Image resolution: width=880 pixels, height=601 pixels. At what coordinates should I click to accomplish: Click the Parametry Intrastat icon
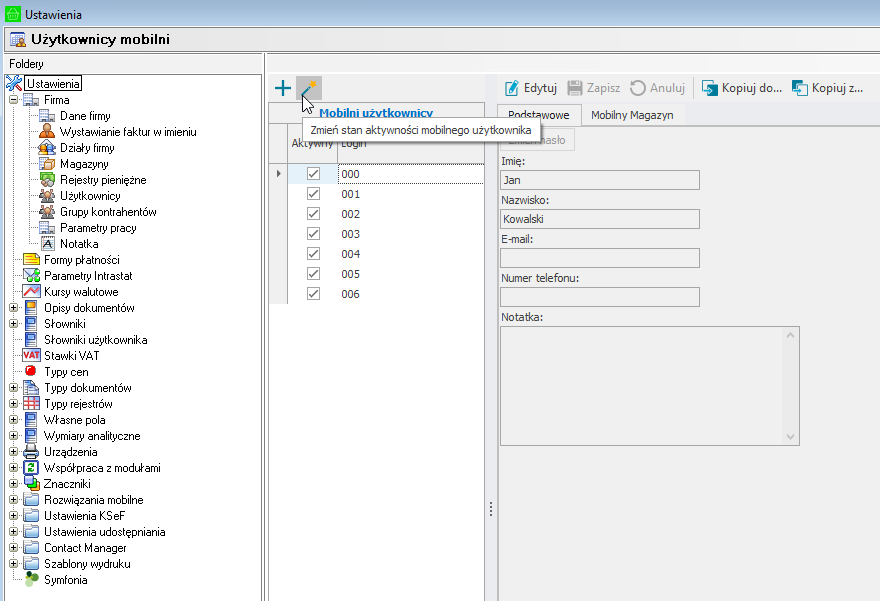coord(31,276)
